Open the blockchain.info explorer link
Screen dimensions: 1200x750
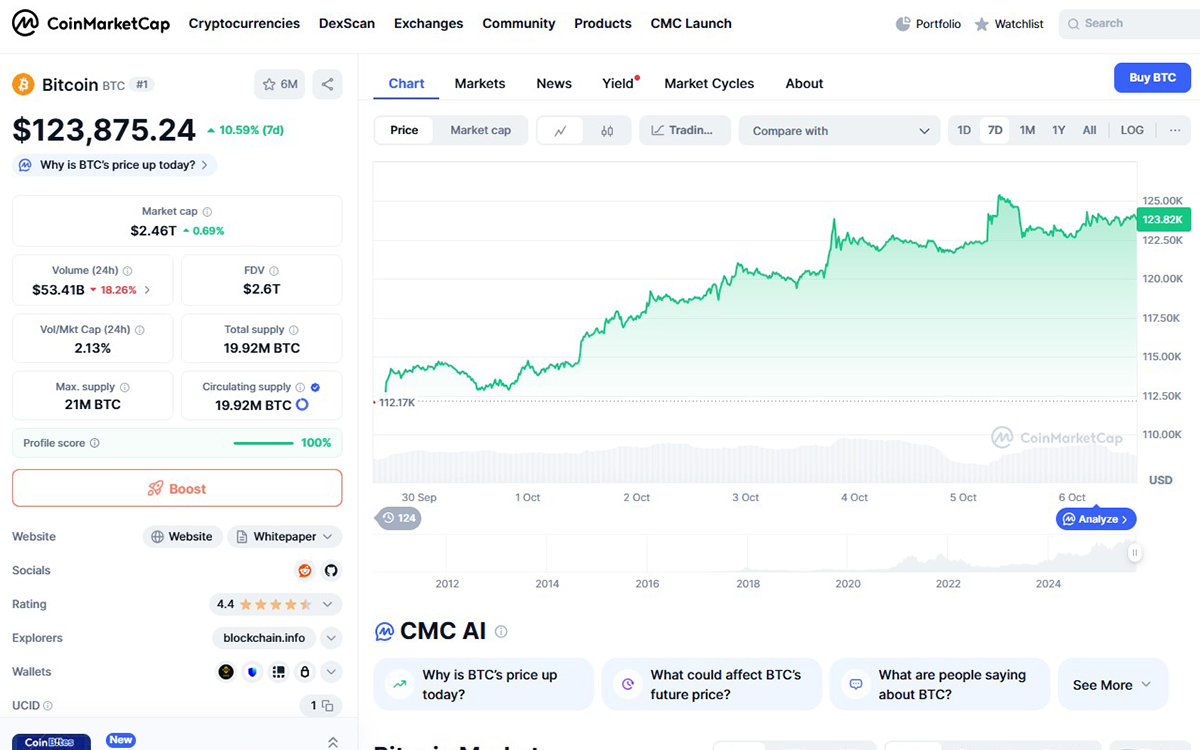(x=262, y=637)
